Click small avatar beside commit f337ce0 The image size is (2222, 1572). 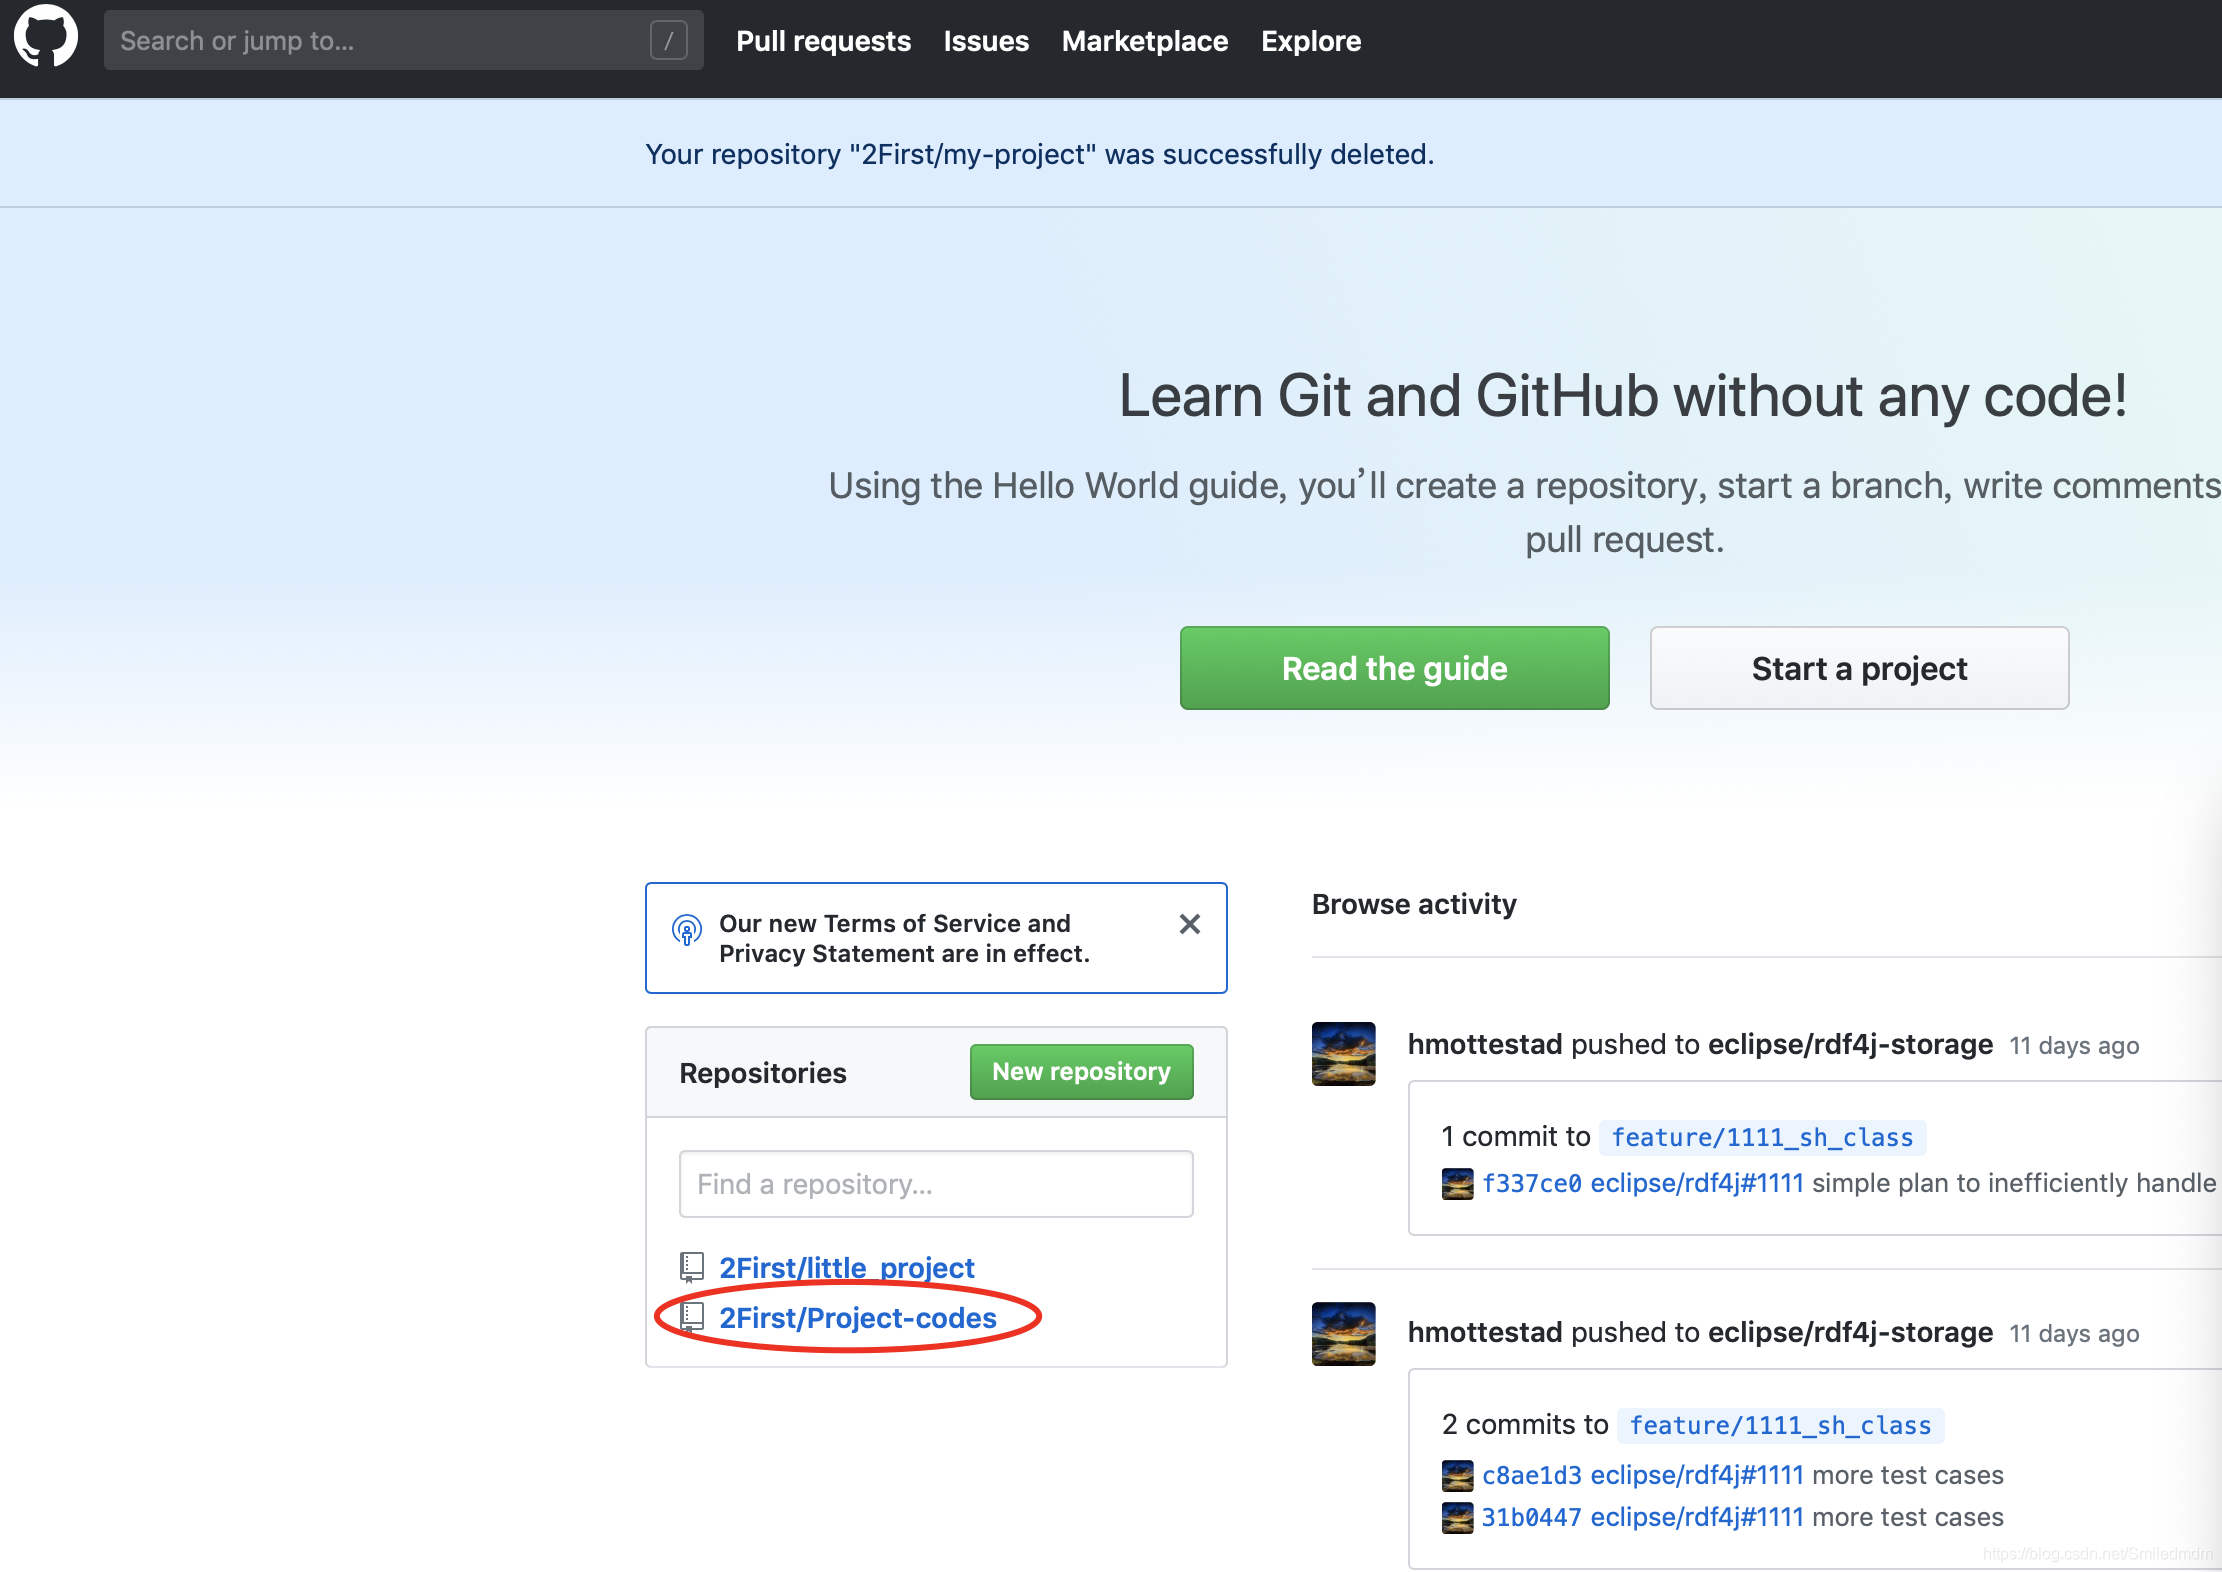pos(1457,1184)
